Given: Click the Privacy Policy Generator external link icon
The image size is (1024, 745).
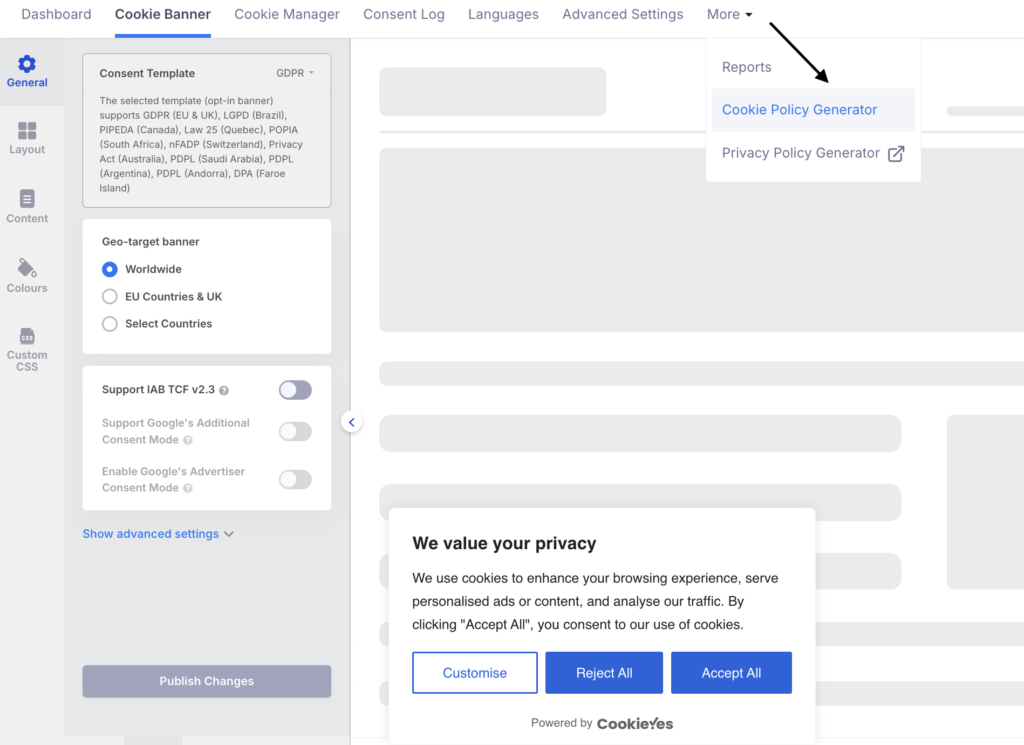Looking at the screenshot, I should (896, 153).
